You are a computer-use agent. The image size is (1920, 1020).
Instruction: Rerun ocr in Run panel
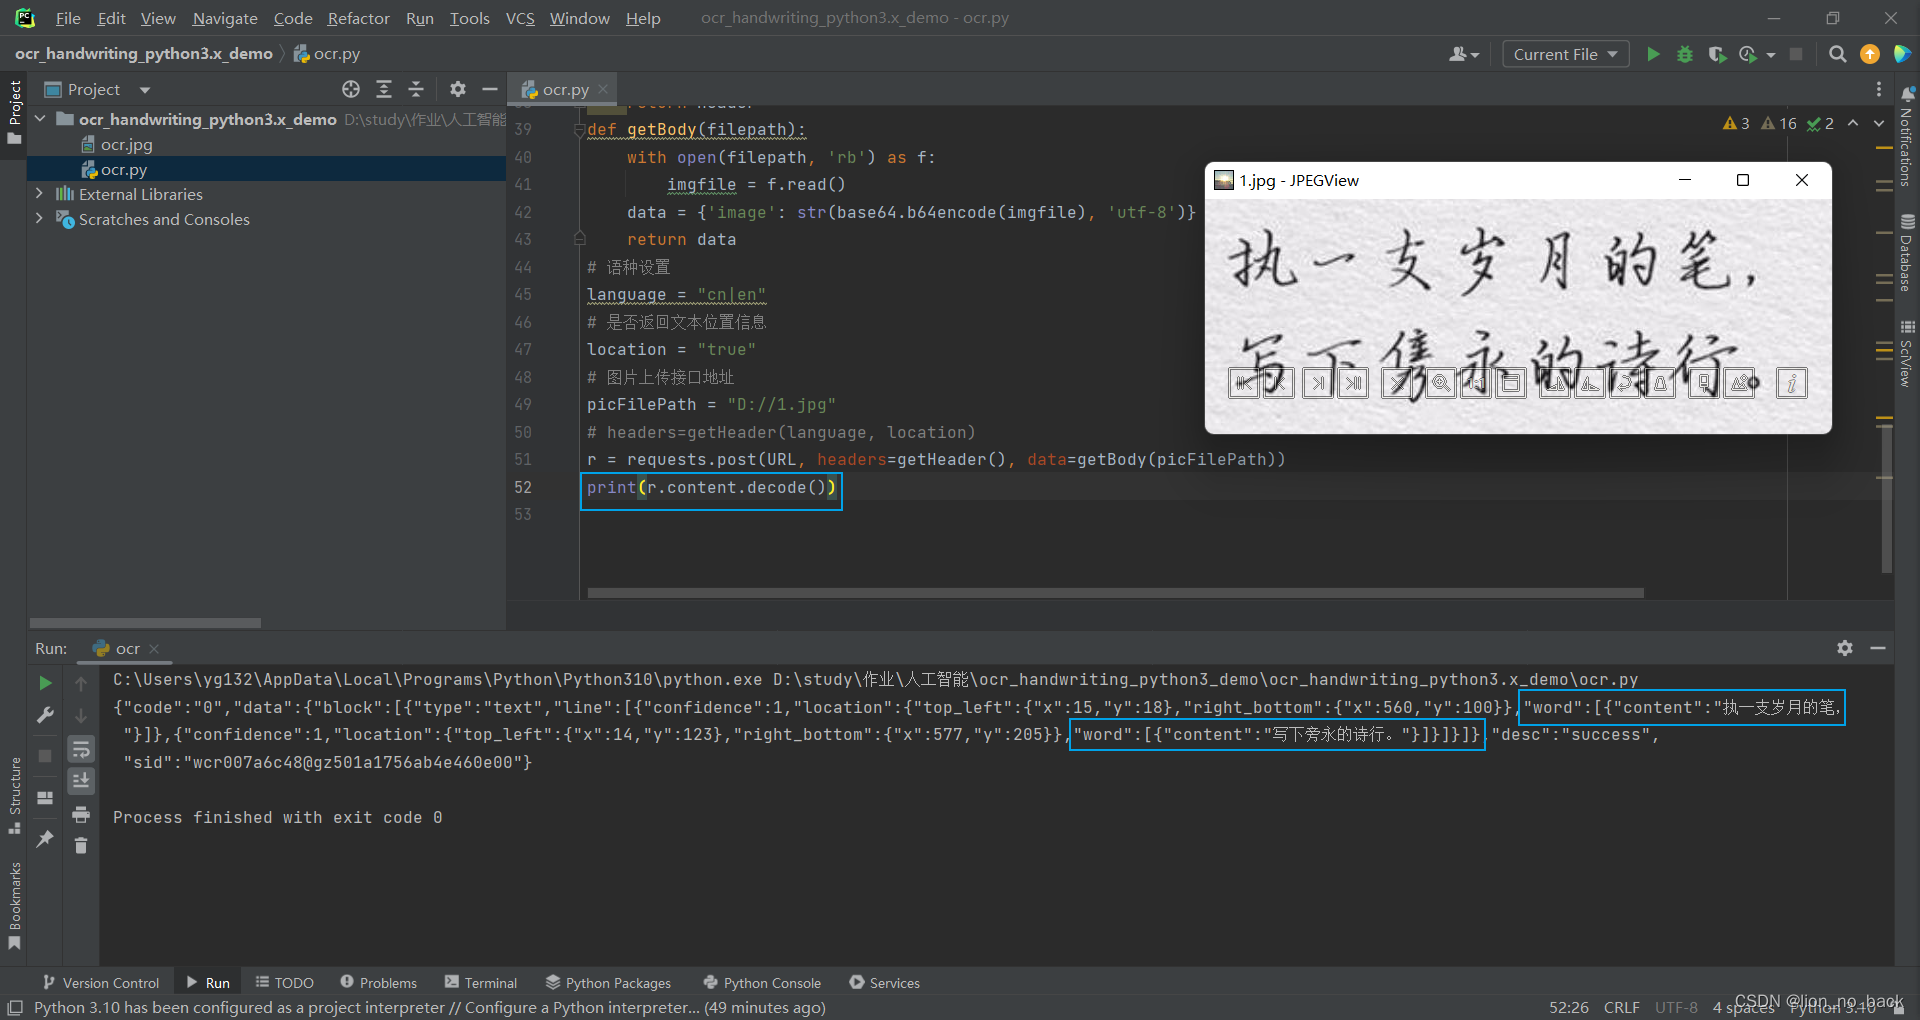(45, 683)
